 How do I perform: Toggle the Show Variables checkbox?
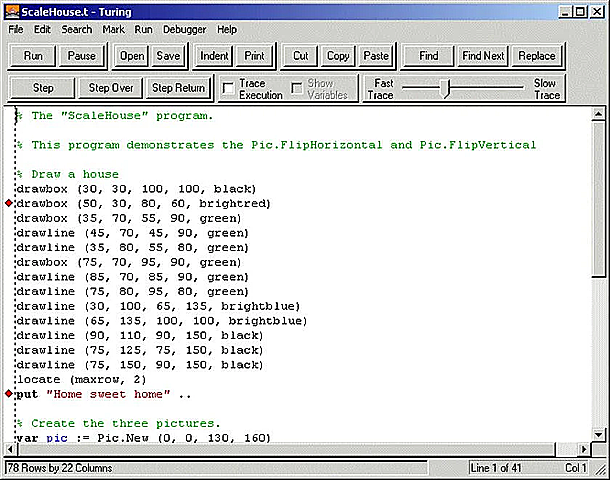tap(297, 89)
